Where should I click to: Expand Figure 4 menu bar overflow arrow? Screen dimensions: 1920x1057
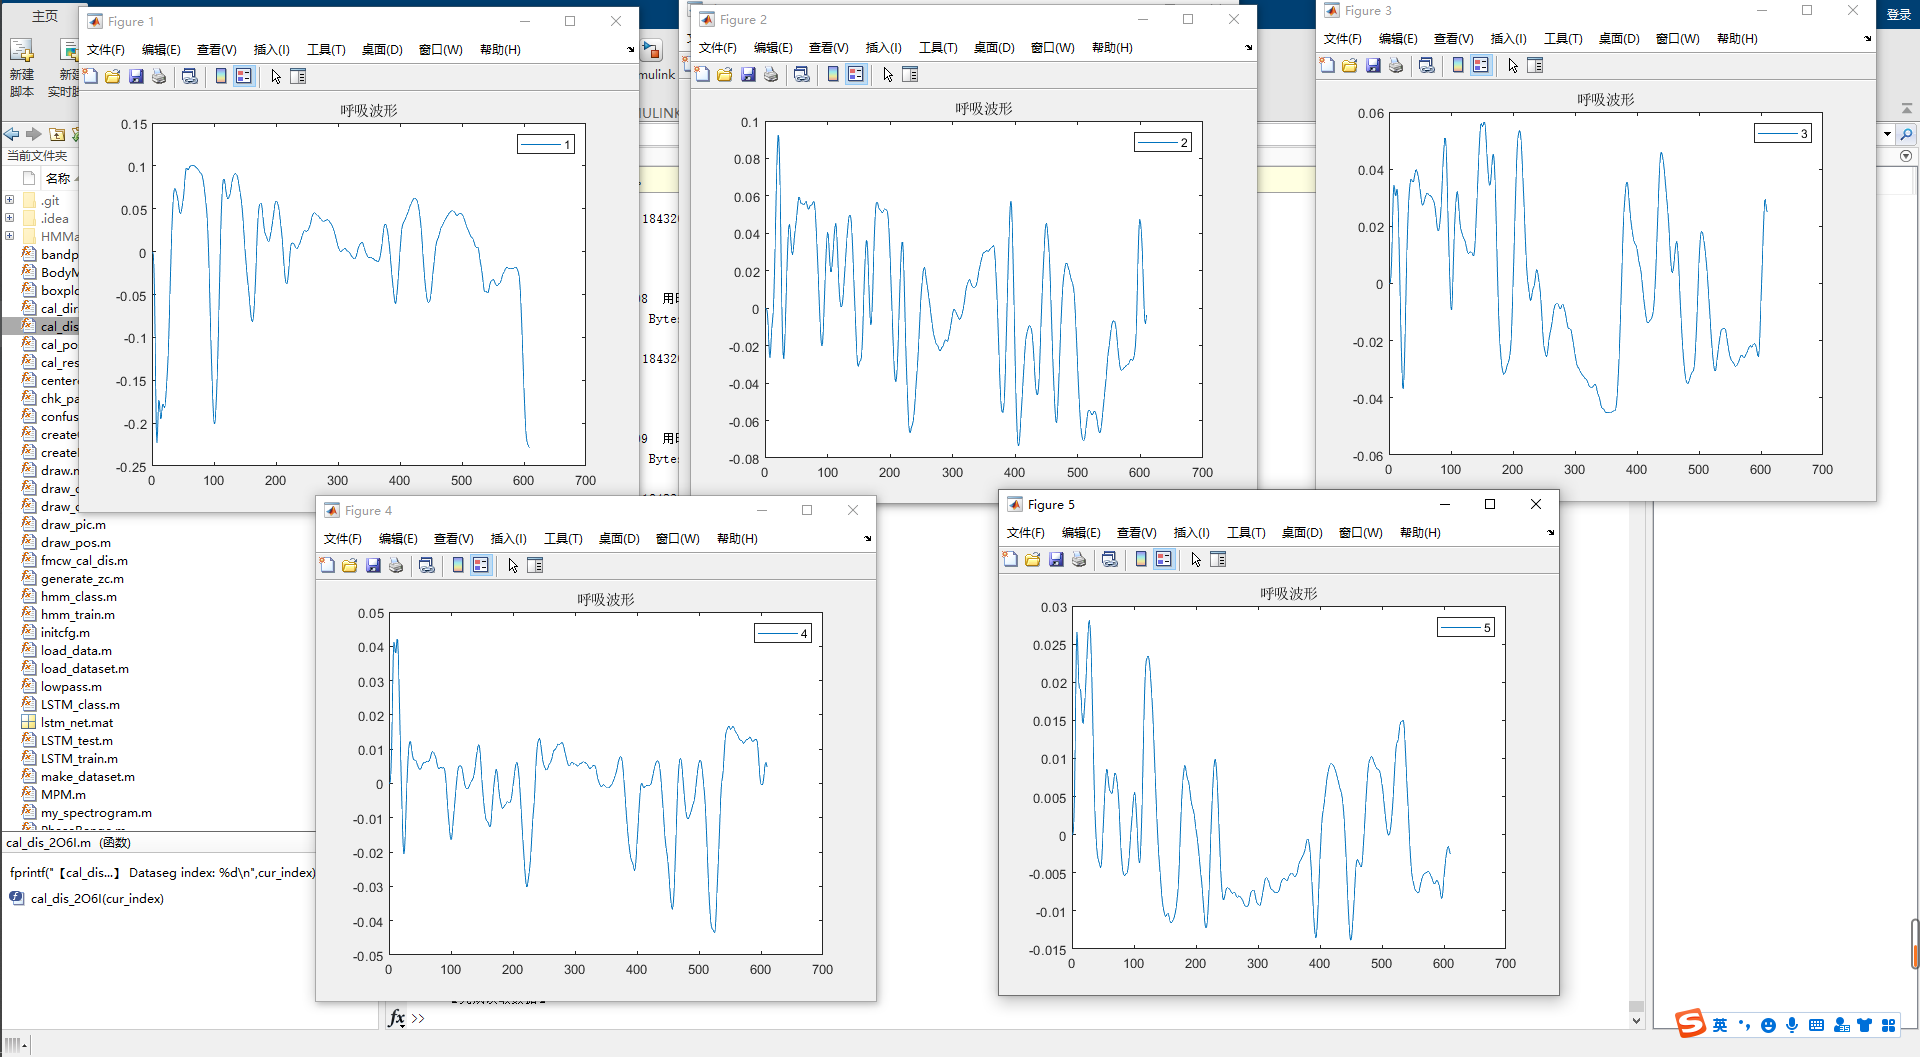[867, 539]
